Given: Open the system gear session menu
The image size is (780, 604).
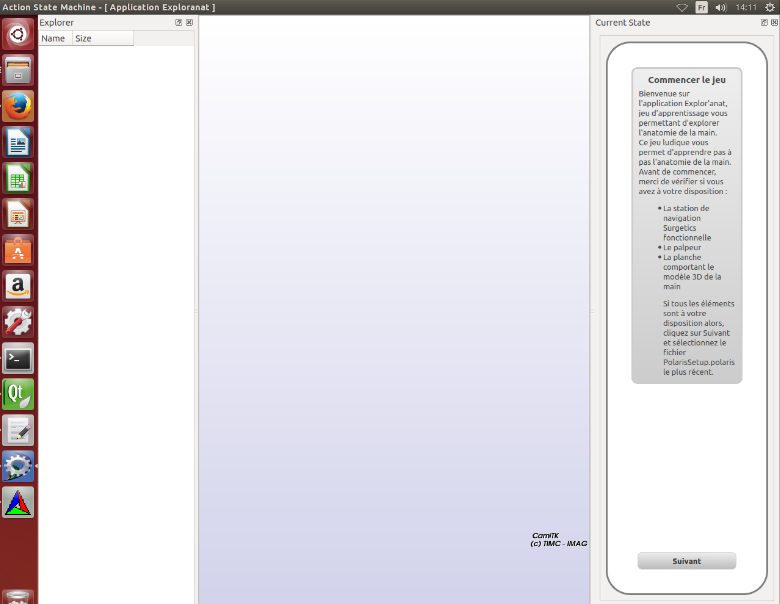Looking at the screenshot, I should [x=770, y=7].
